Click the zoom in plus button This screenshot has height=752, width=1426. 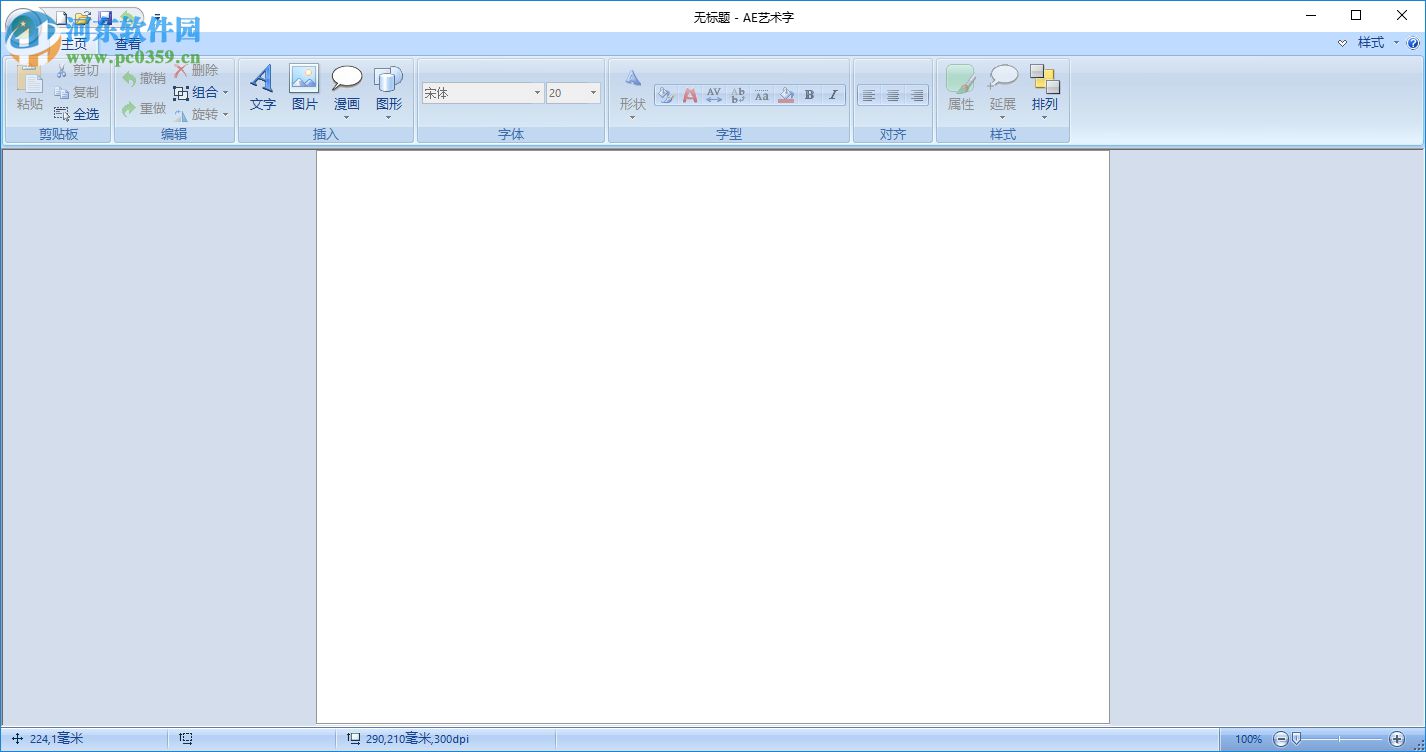click(x=1397, y=739)
